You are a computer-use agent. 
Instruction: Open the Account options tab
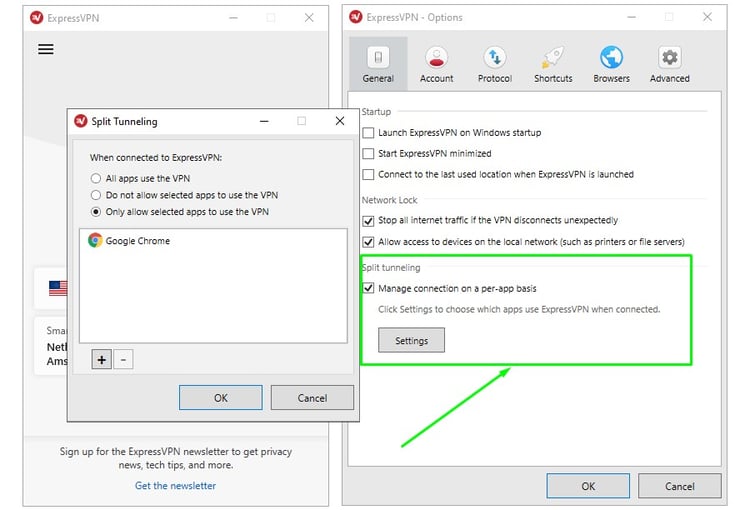click(436, 64)
